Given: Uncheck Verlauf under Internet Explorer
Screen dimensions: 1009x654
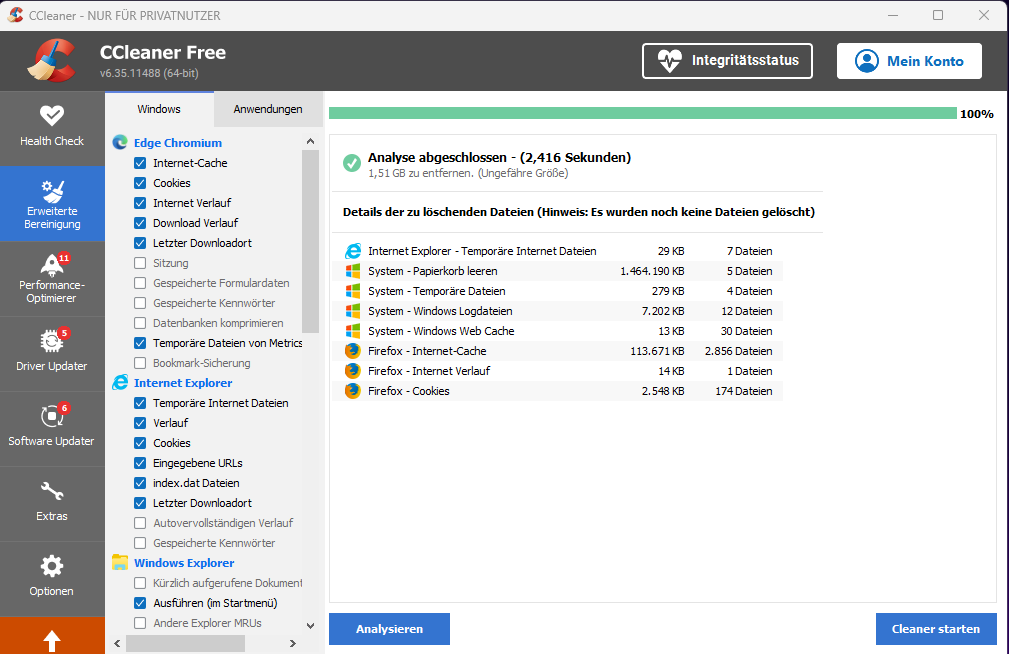Looking at the screenshot, I should coord(140,423).
